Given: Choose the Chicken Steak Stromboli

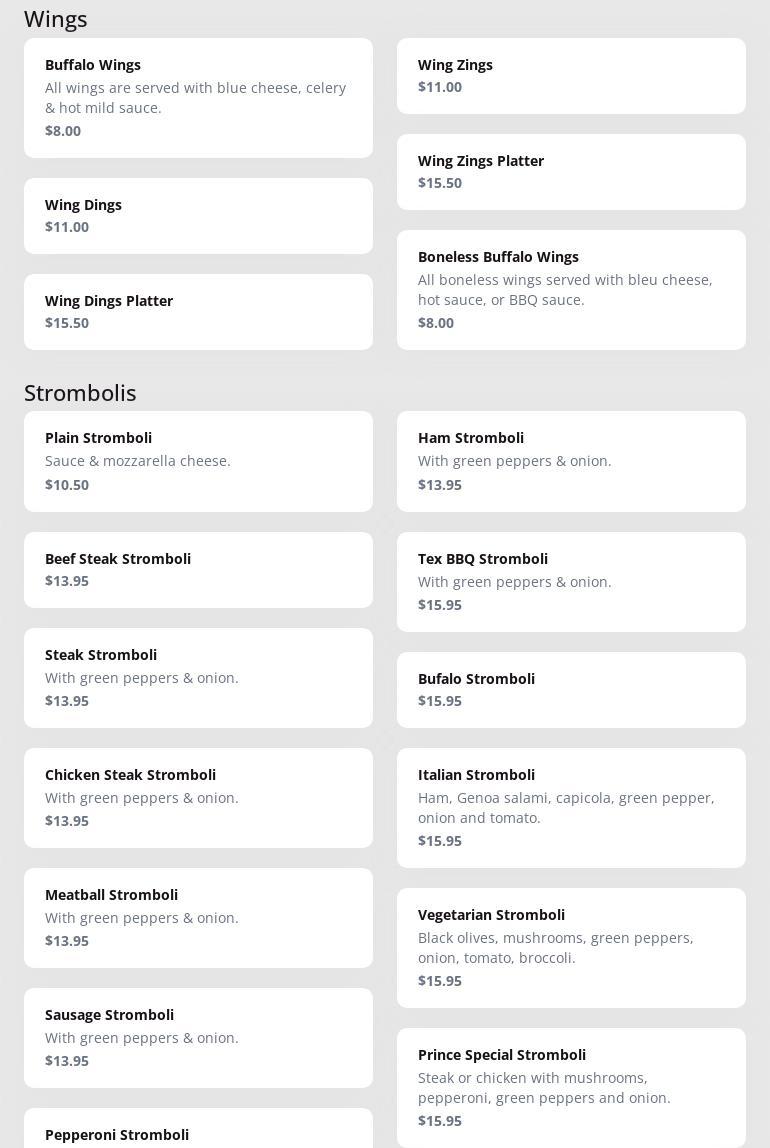Looking at the screenshot, I should (198, 798).
